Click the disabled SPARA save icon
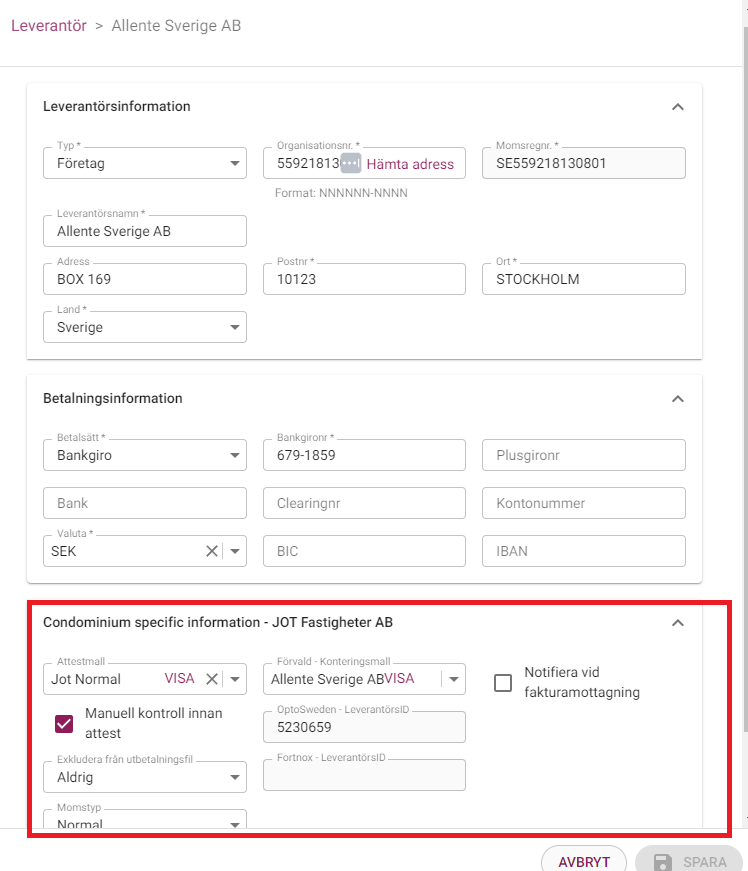Screen dimensions: 748x871 tap(662, 862)
